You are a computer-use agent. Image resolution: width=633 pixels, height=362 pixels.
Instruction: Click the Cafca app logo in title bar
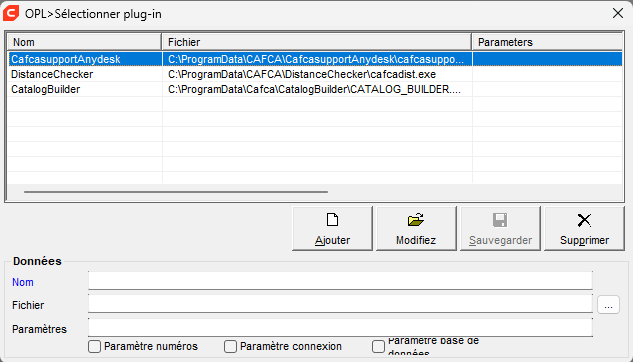(x=11, y=13)
